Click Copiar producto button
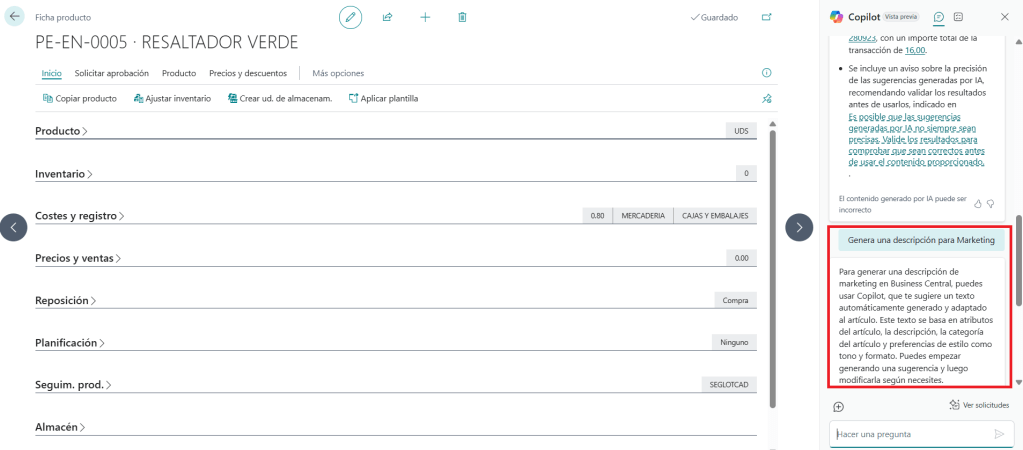 (80, 99)
